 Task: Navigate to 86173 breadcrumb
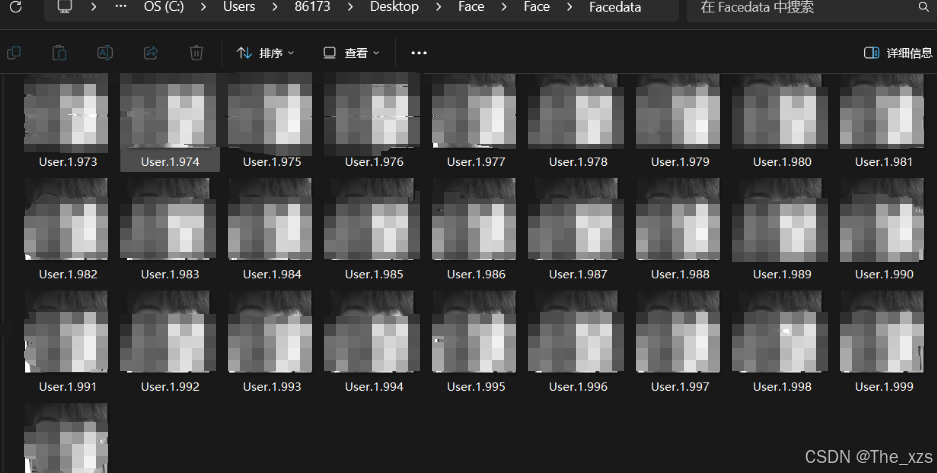(313, 7)
